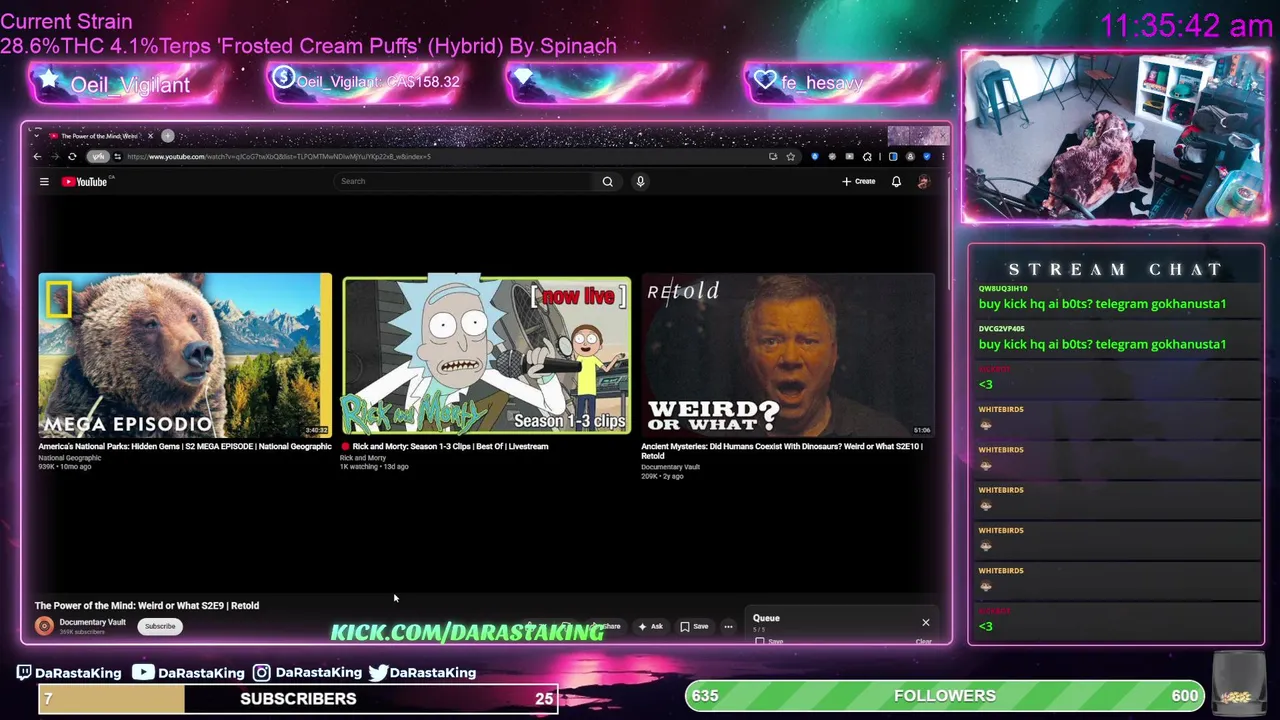The height and width of the screenshot is (720, 1280).
Task: Click the Documentary Vault channel name under video
Action: [92, 622]
